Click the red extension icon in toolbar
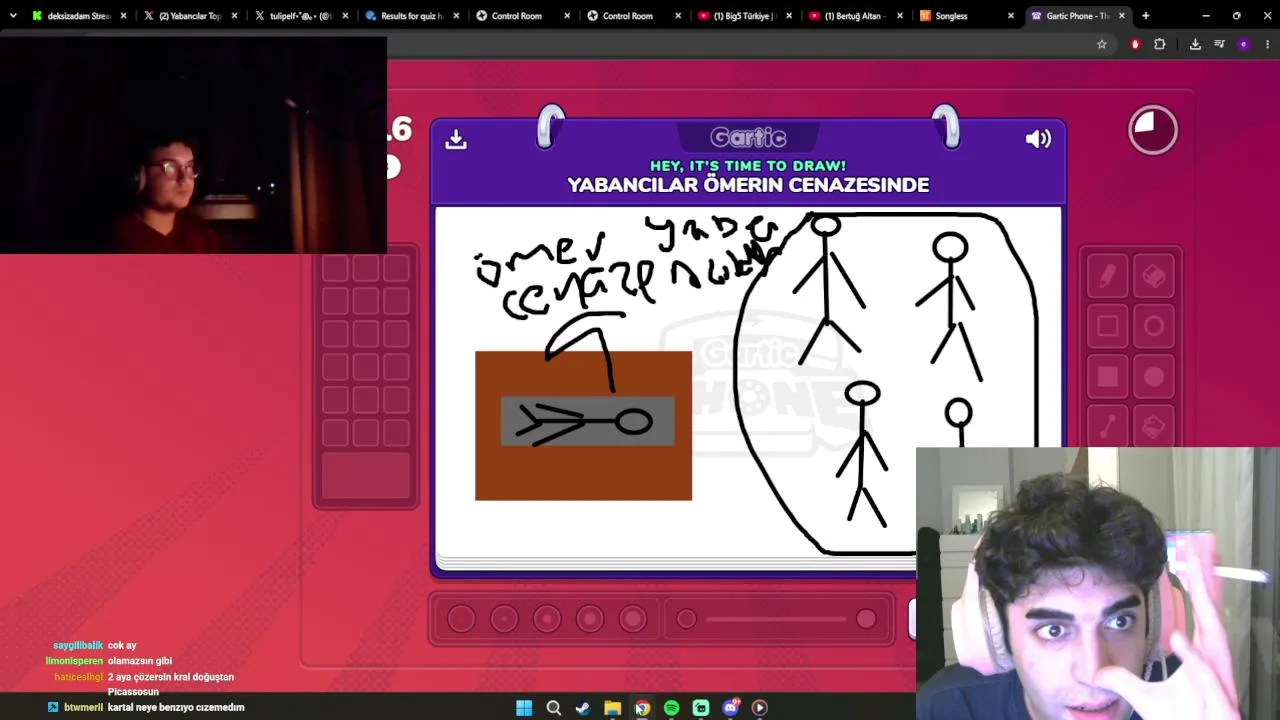1280x720 pixels. (1135, 44)
